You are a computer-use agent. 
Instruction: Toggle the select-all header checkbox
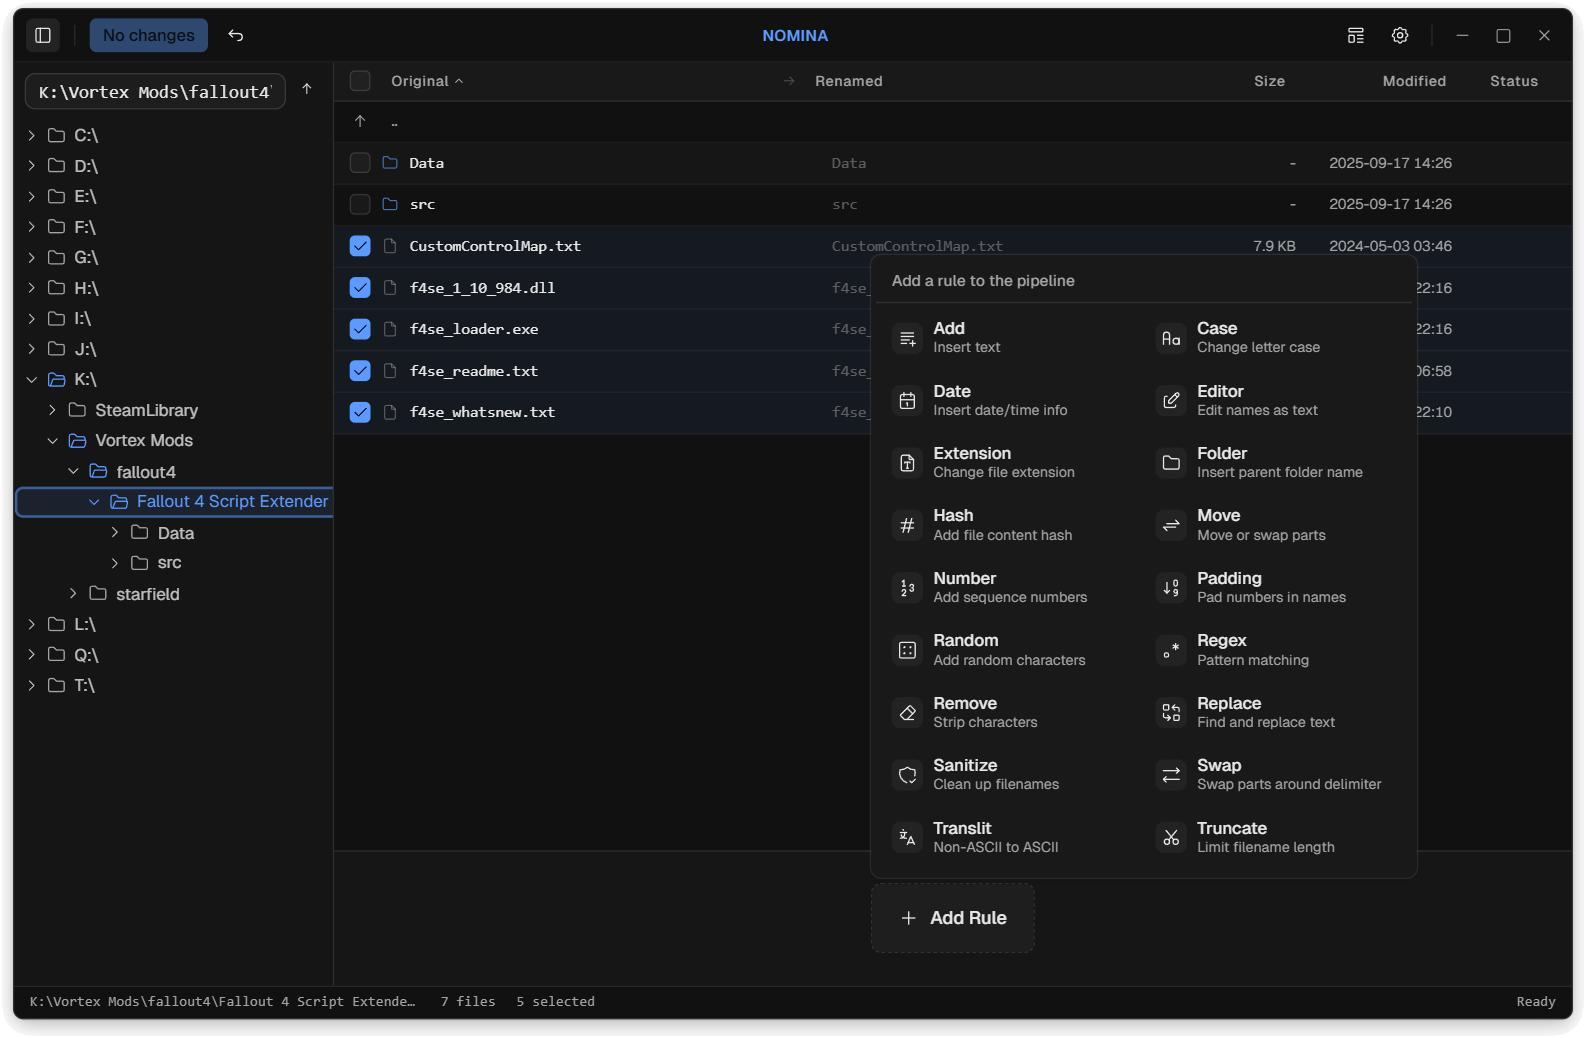point(360,81)
